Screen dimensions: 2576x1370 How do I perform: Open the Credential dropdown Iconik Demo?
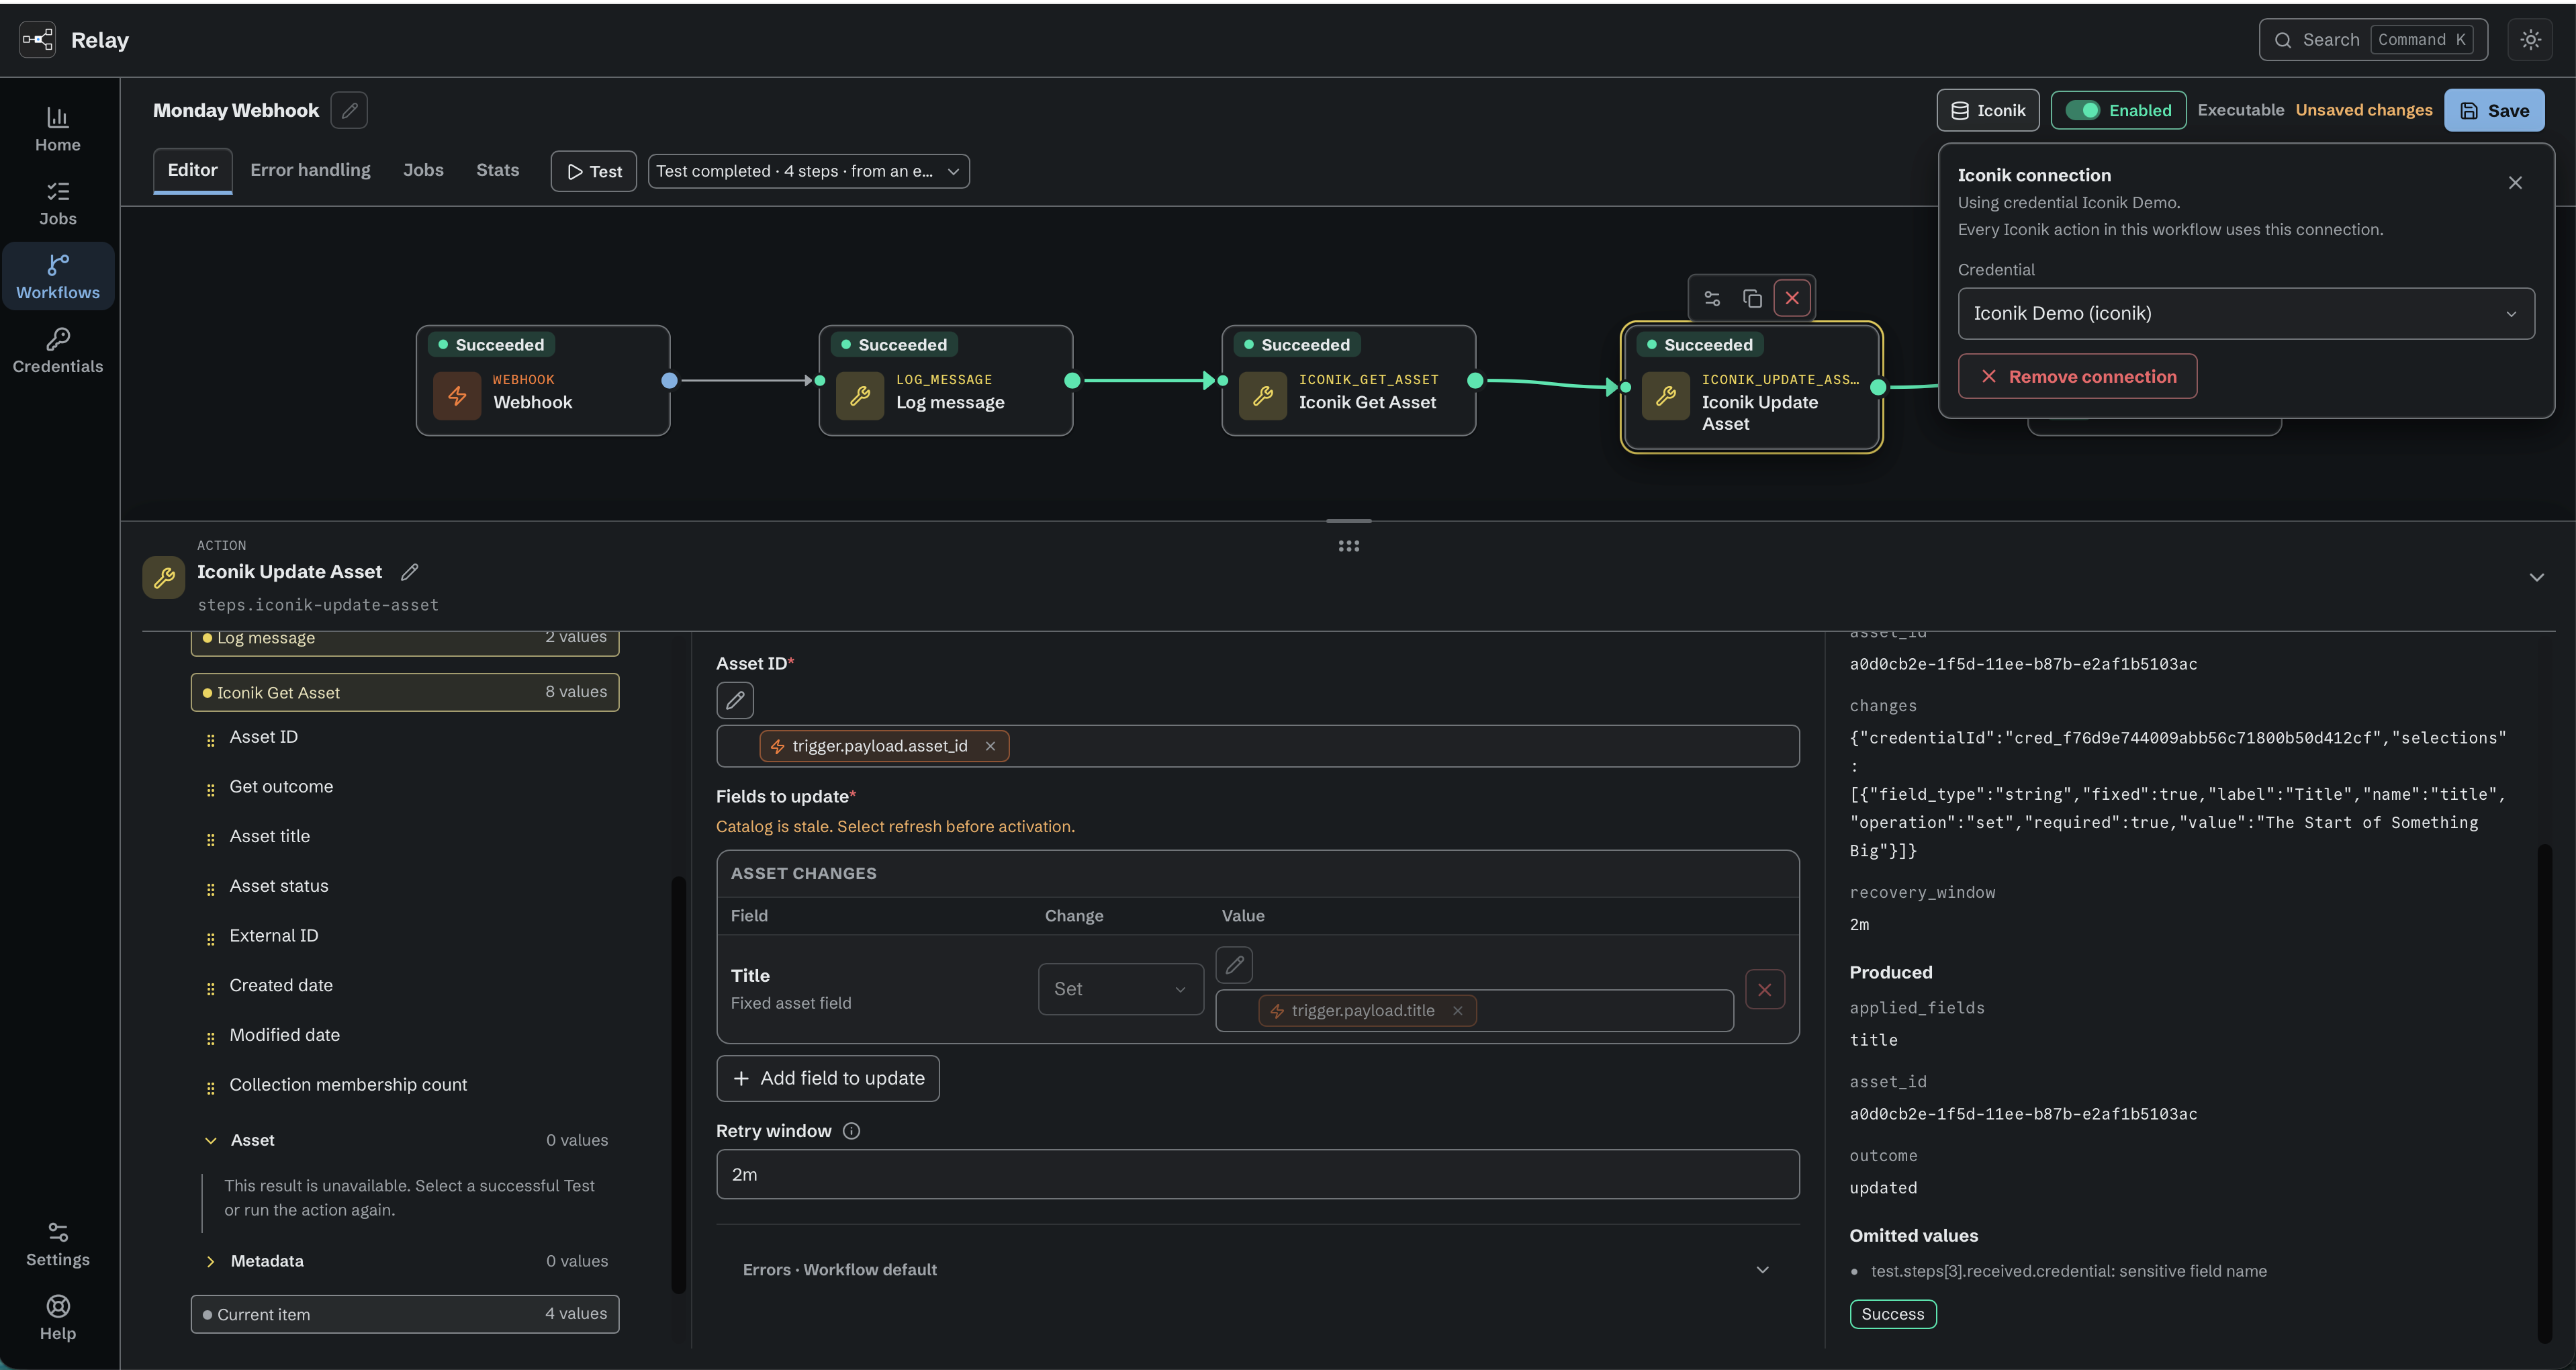coord(2245,314)
